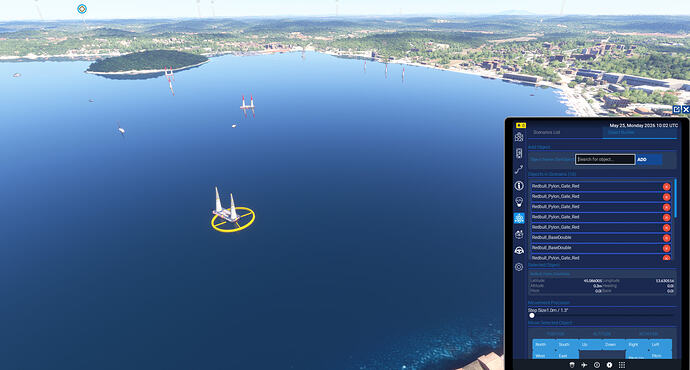Open the steering wheel icon in sidebar
Image resolution: width=690 pixels, height=370 pixels.
pos(519,250)
